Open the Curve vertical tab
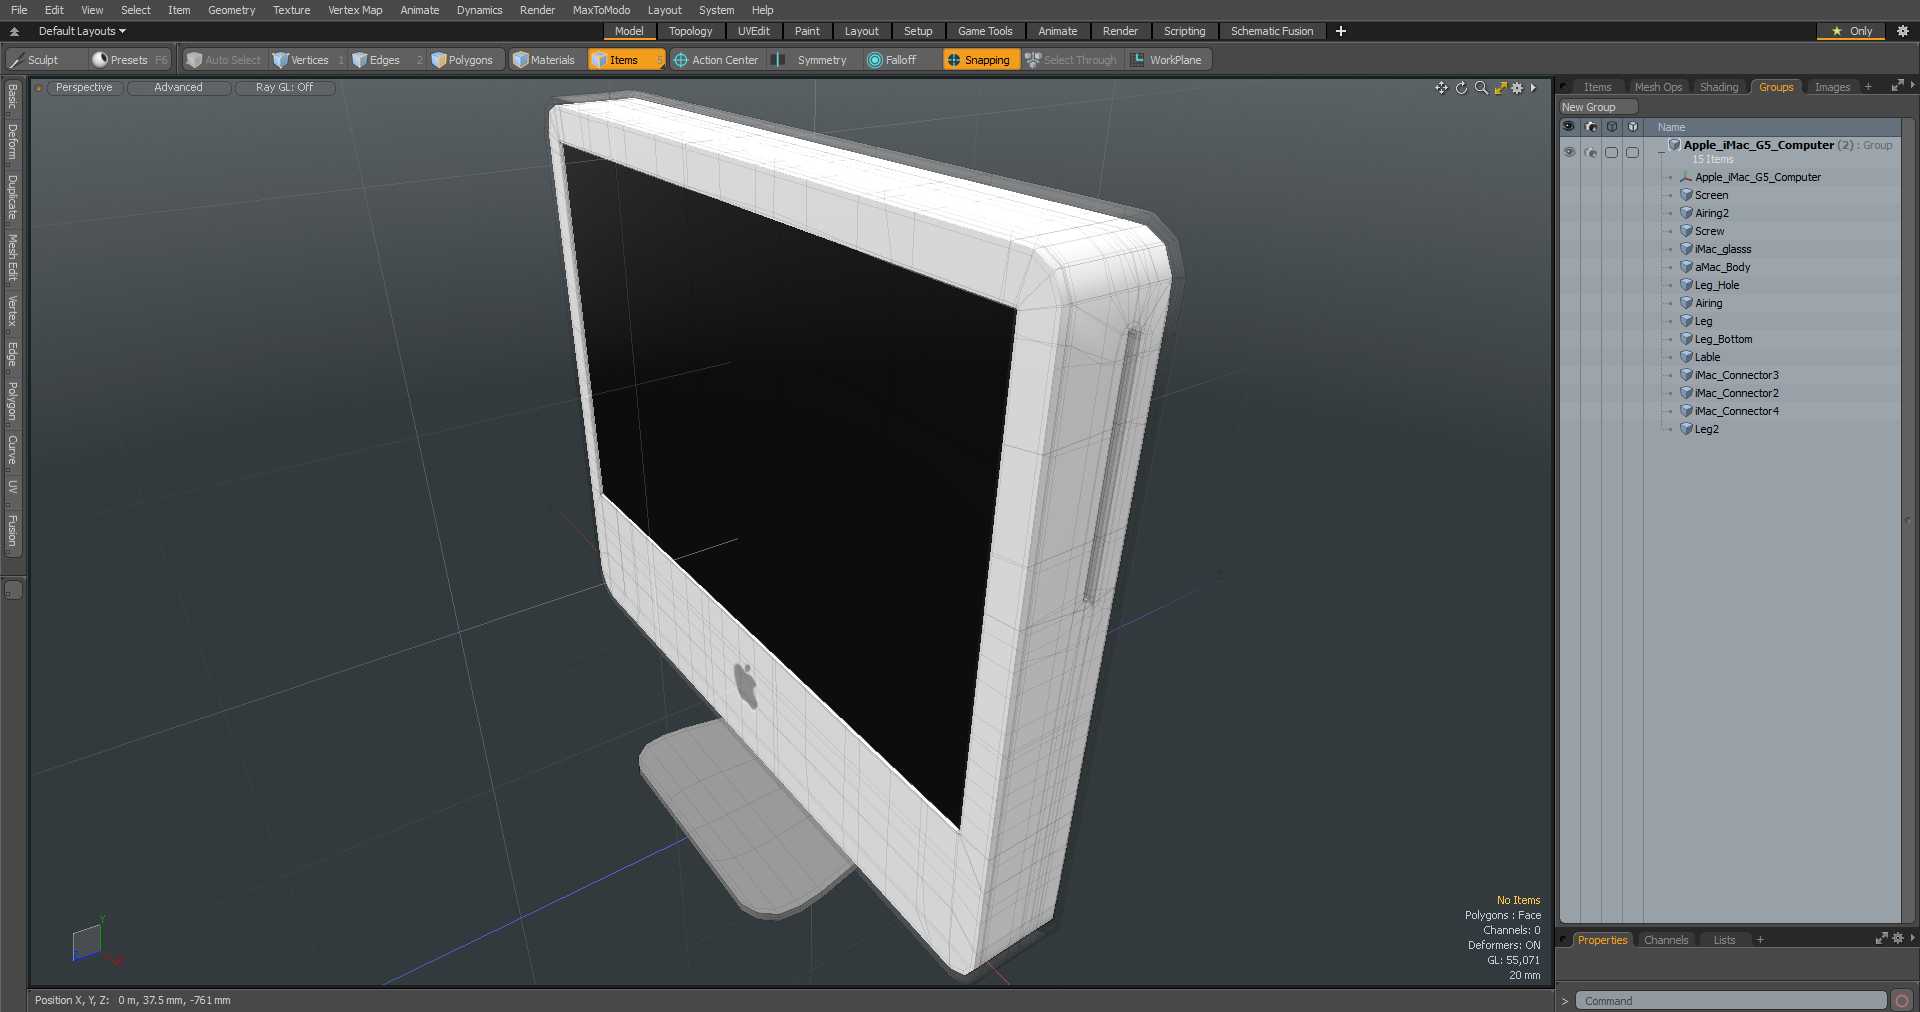 pos(12,450)
